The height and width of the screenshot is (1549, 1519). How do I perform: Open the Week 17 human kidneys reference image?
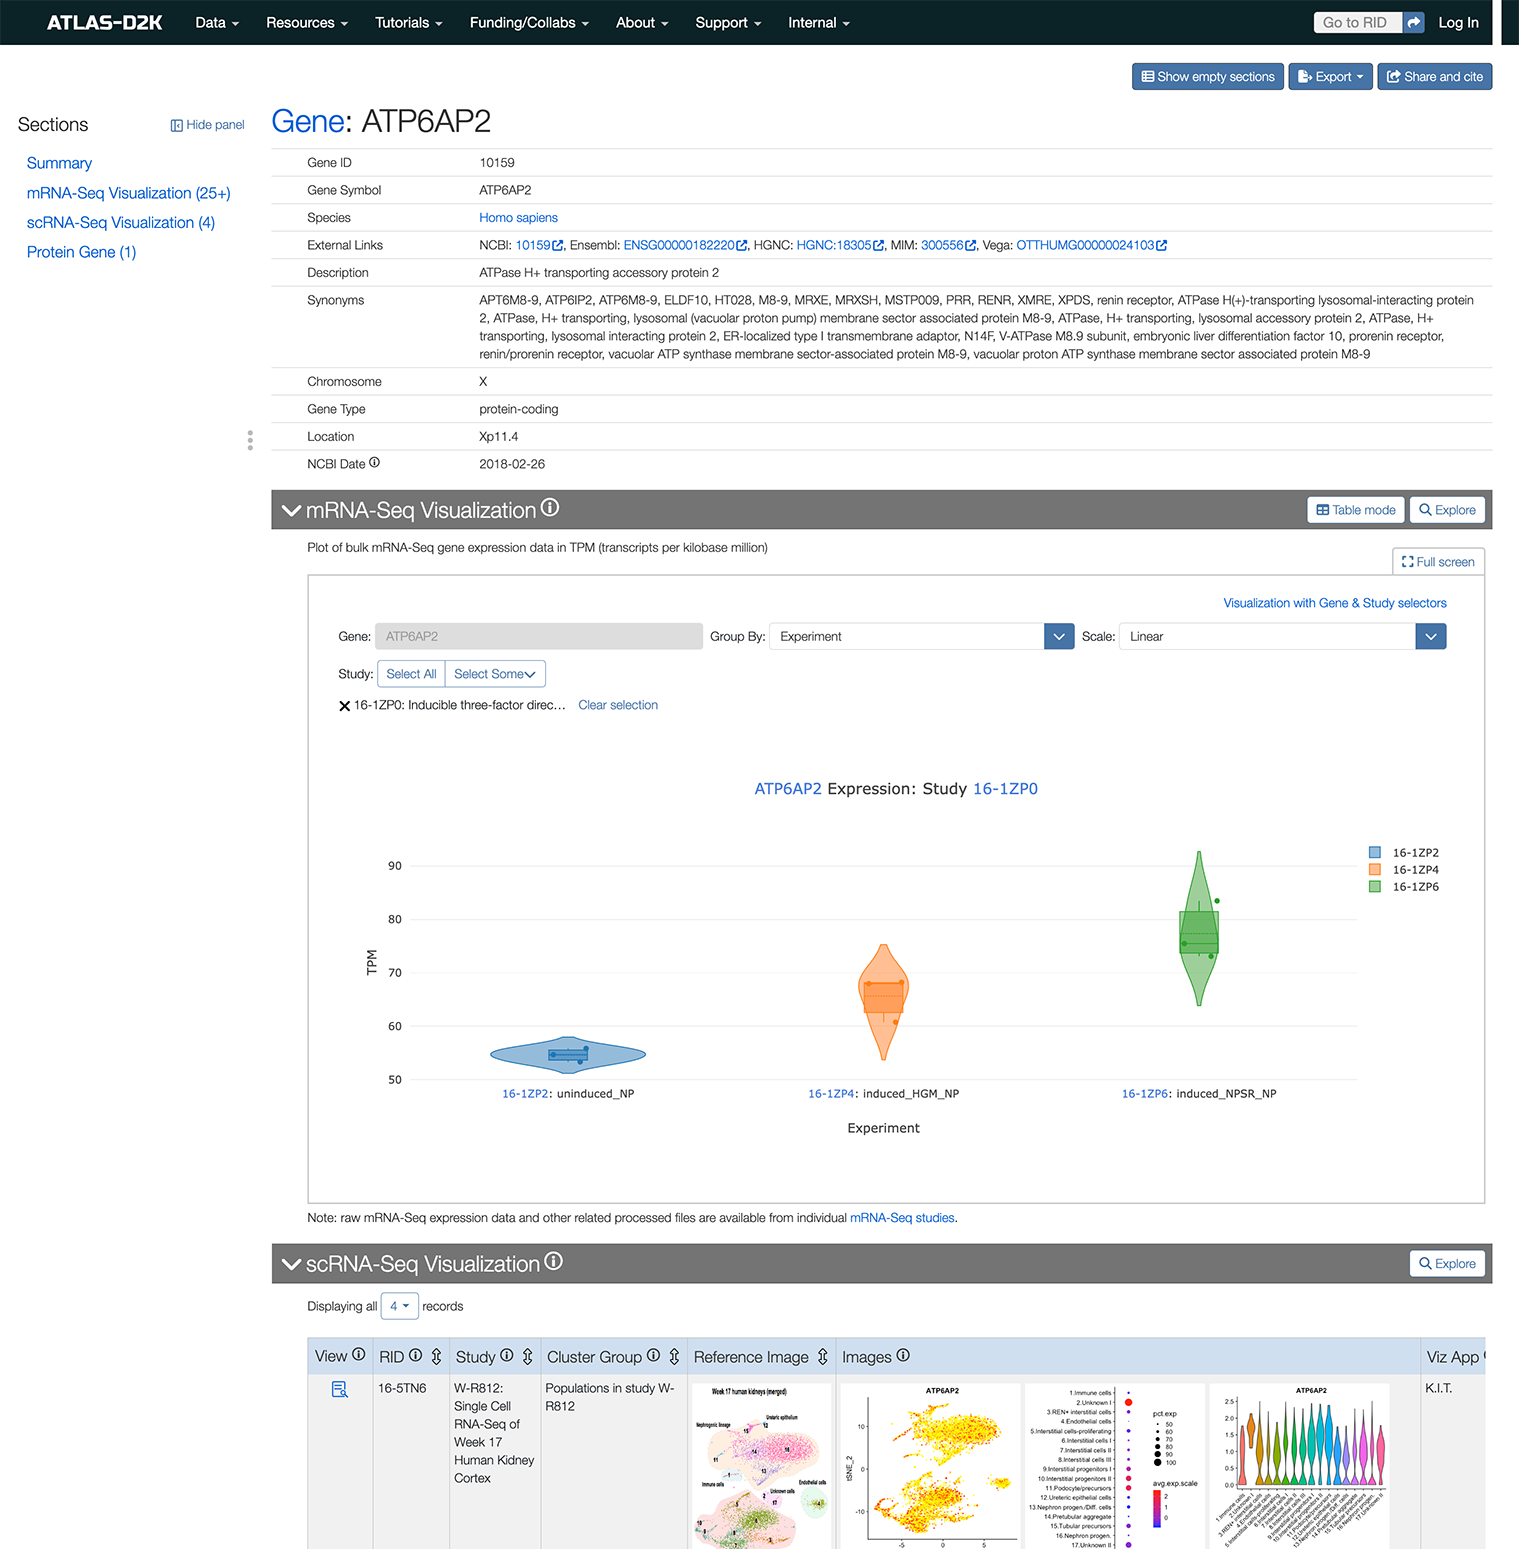pos(761,1466)
